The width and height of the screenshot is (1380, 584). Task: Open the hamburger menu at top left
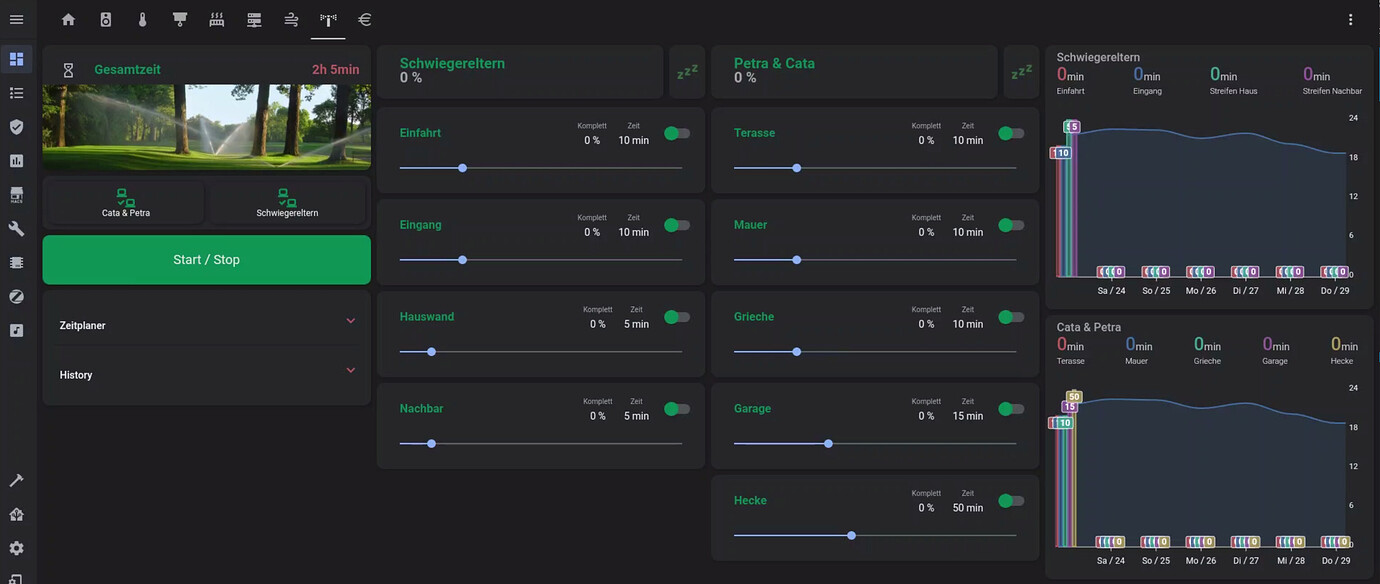tap(16, 18)
